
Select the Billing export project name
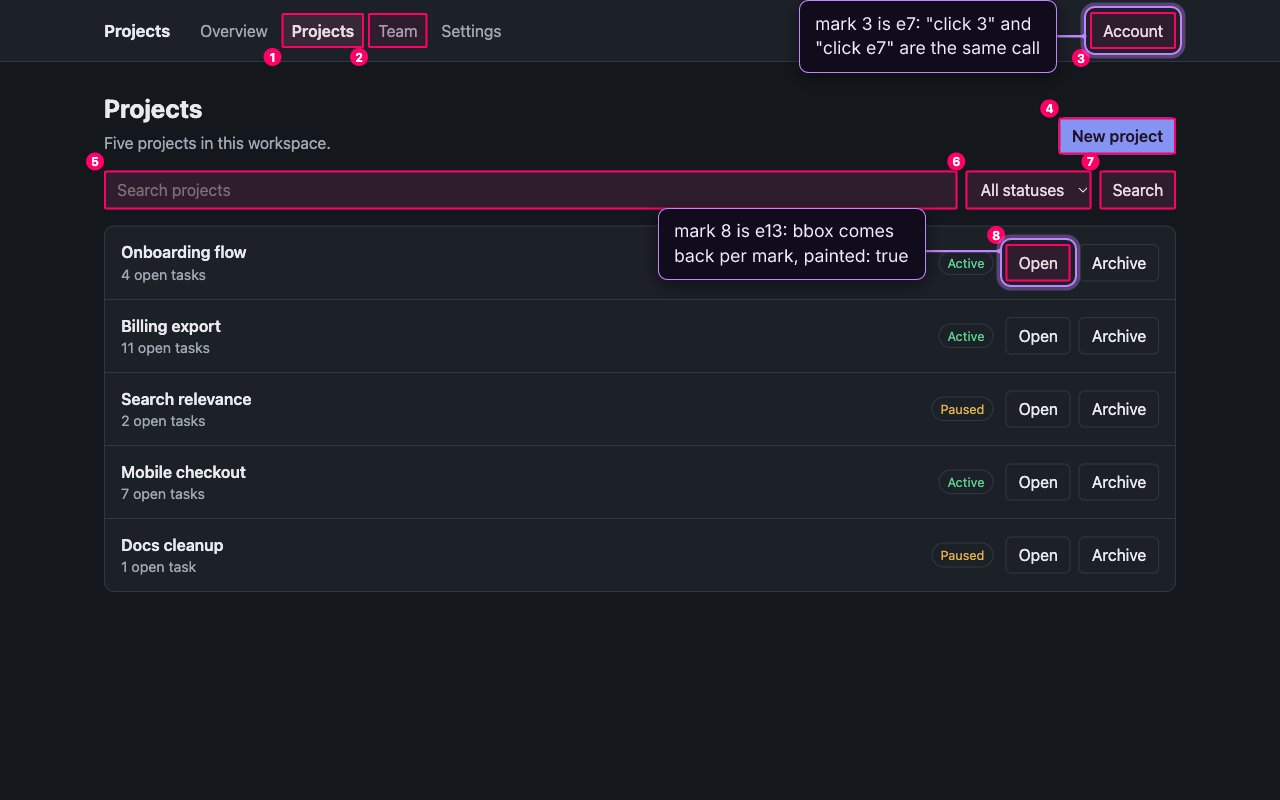171,326
